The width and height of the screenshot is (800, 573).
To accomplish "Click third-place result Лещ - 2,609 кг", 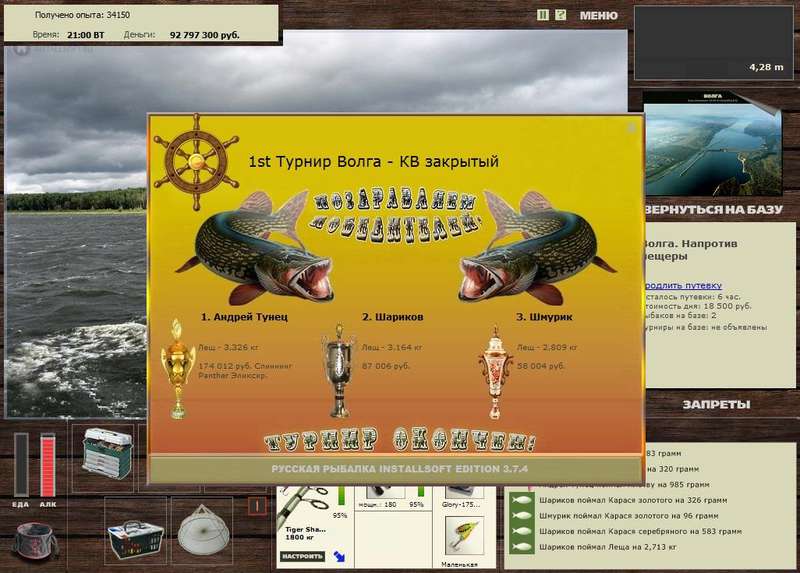I will pos(546,347).
